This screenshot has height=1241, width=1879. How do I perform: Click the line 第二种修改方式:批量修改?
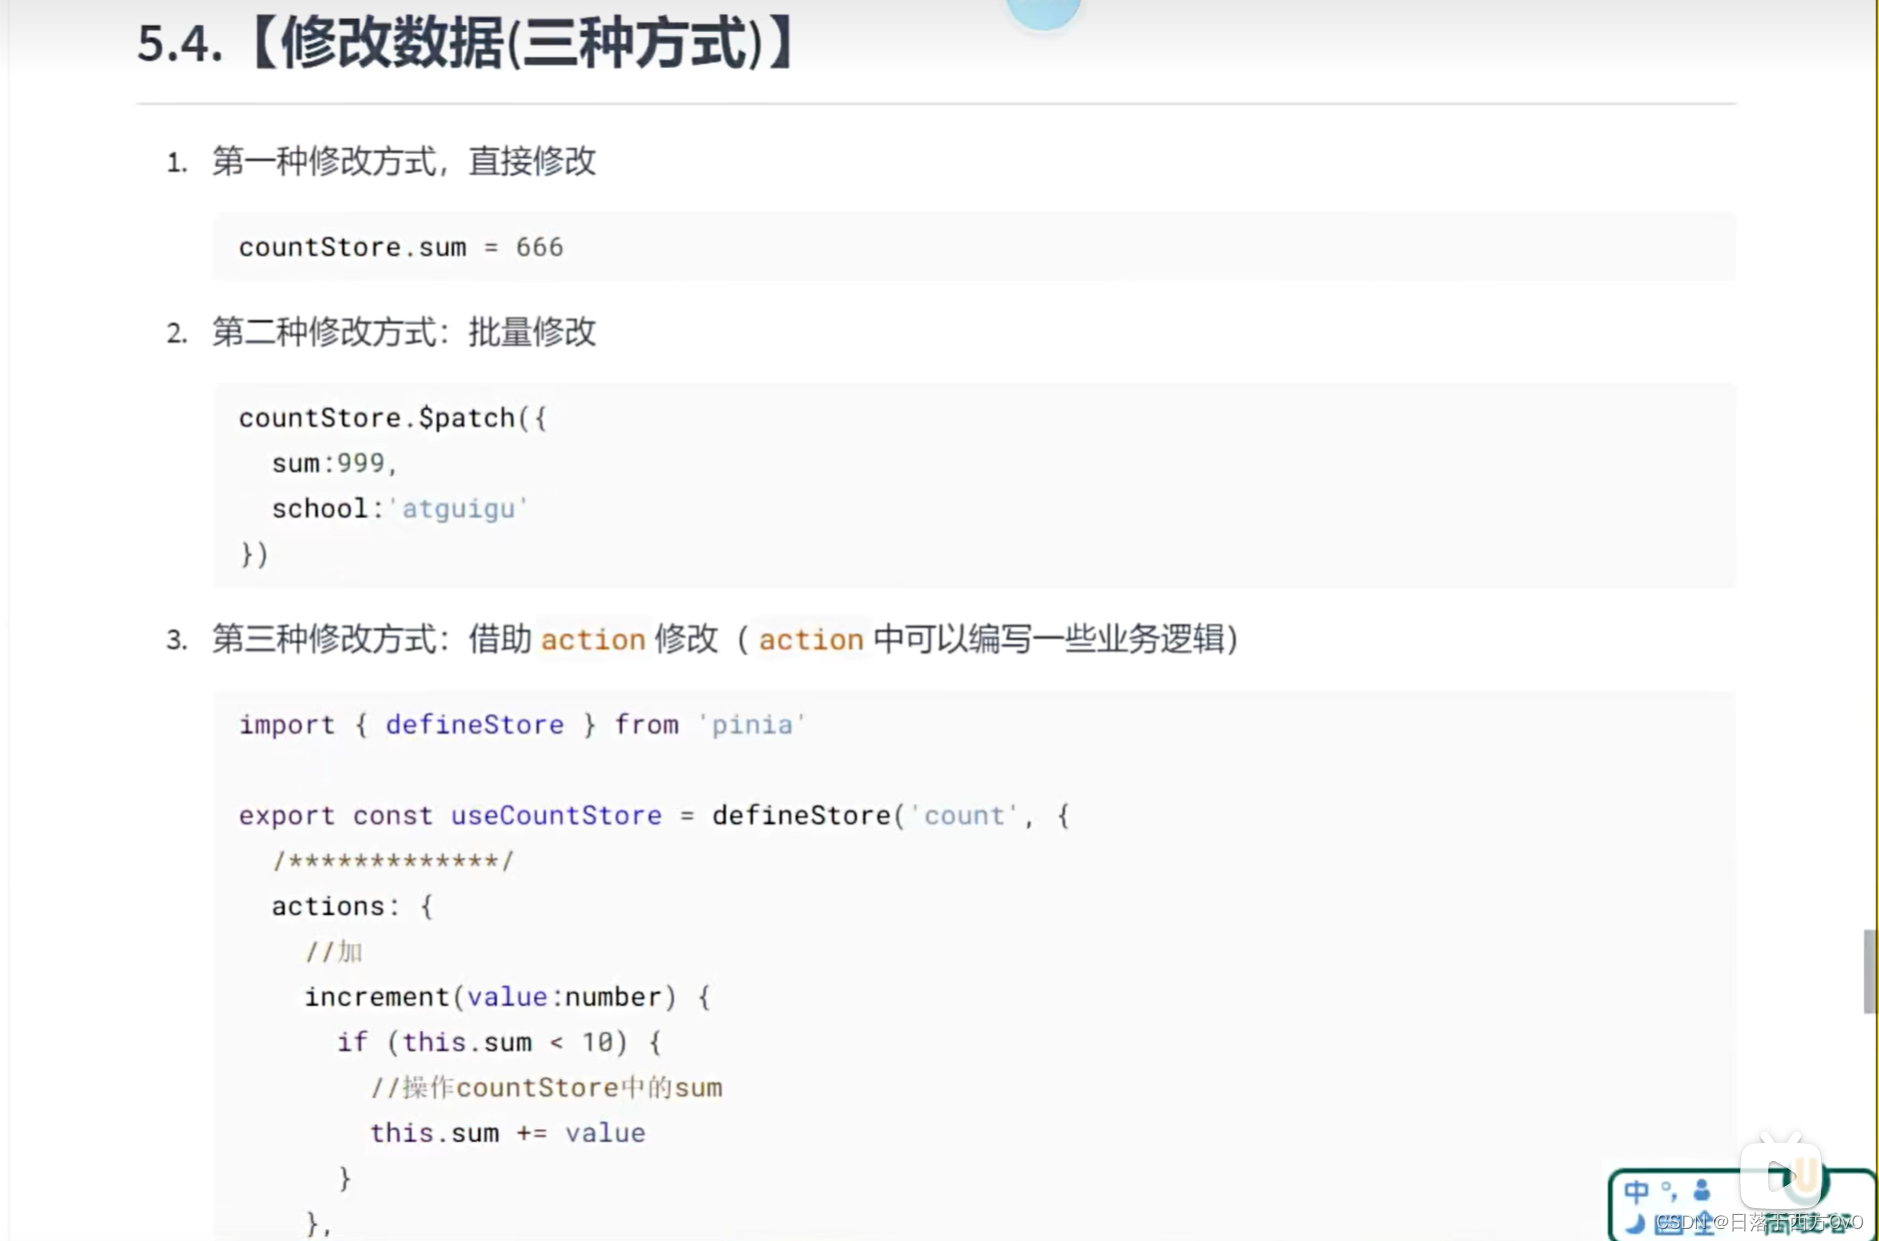404,332
